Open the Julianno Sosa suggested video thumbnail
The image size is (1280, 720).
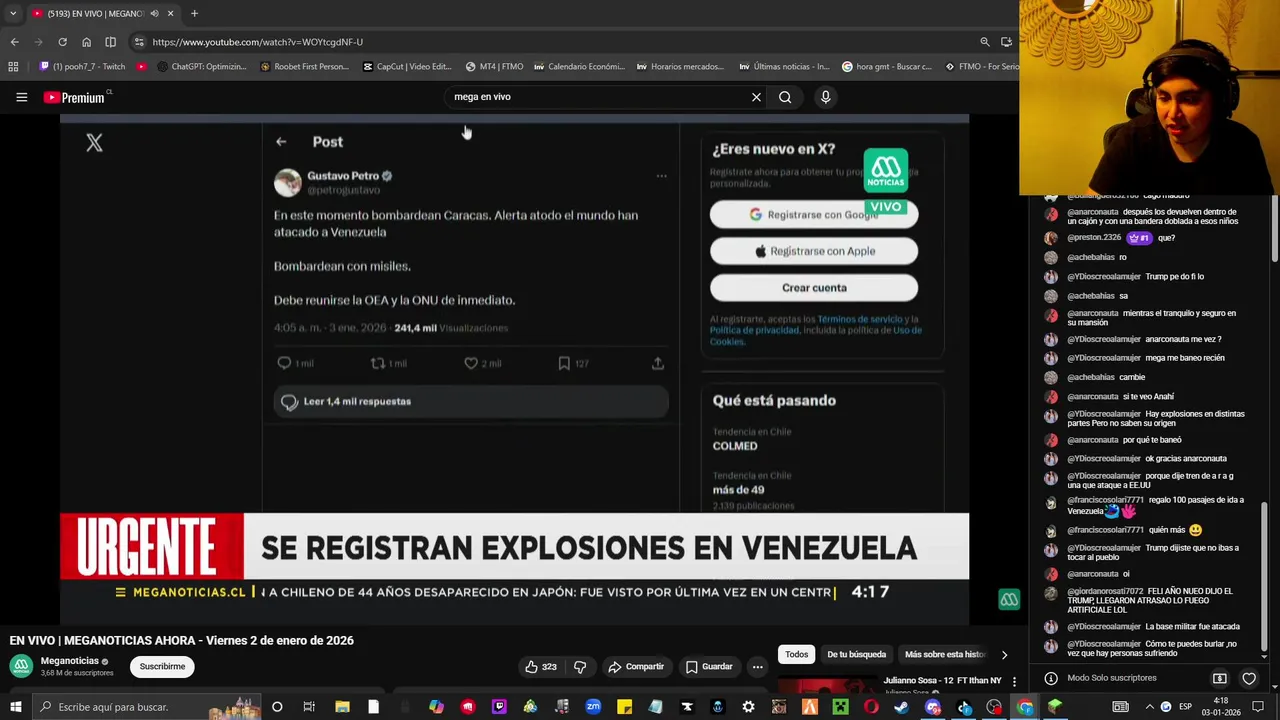point(827,685)
